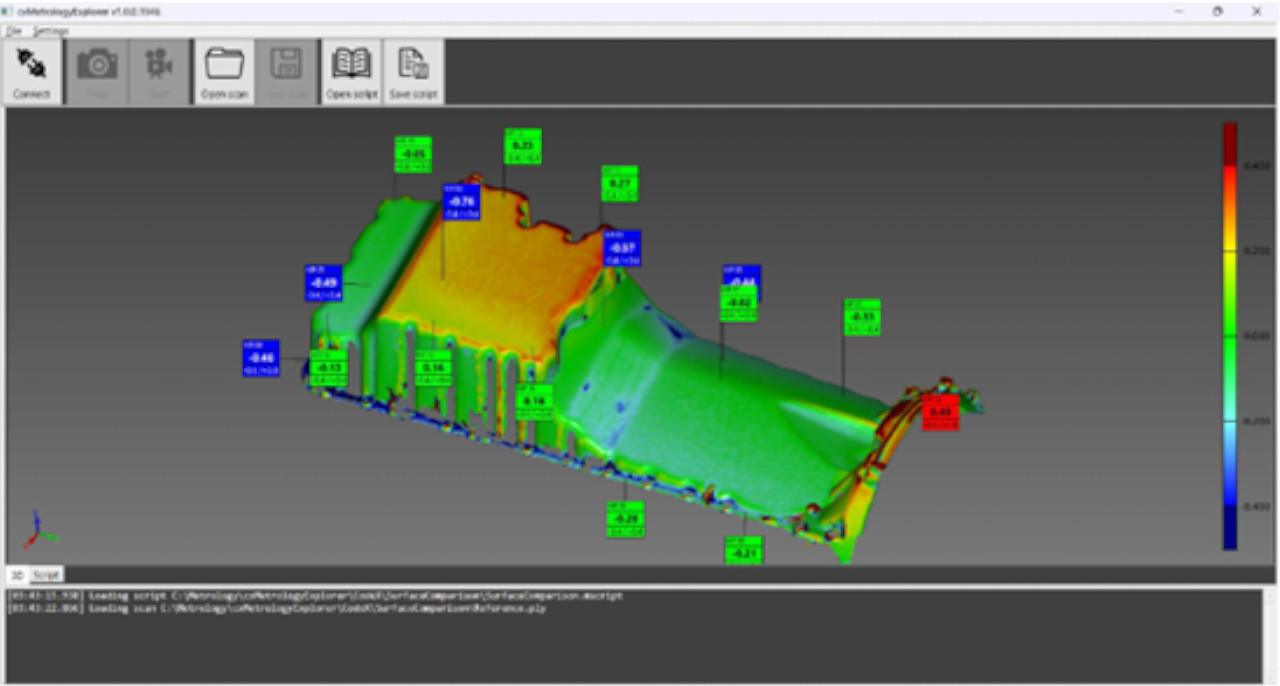Select the green -0.02 deviation label
This screenshot has width=1280, height=686.
[x=739, y=303]
